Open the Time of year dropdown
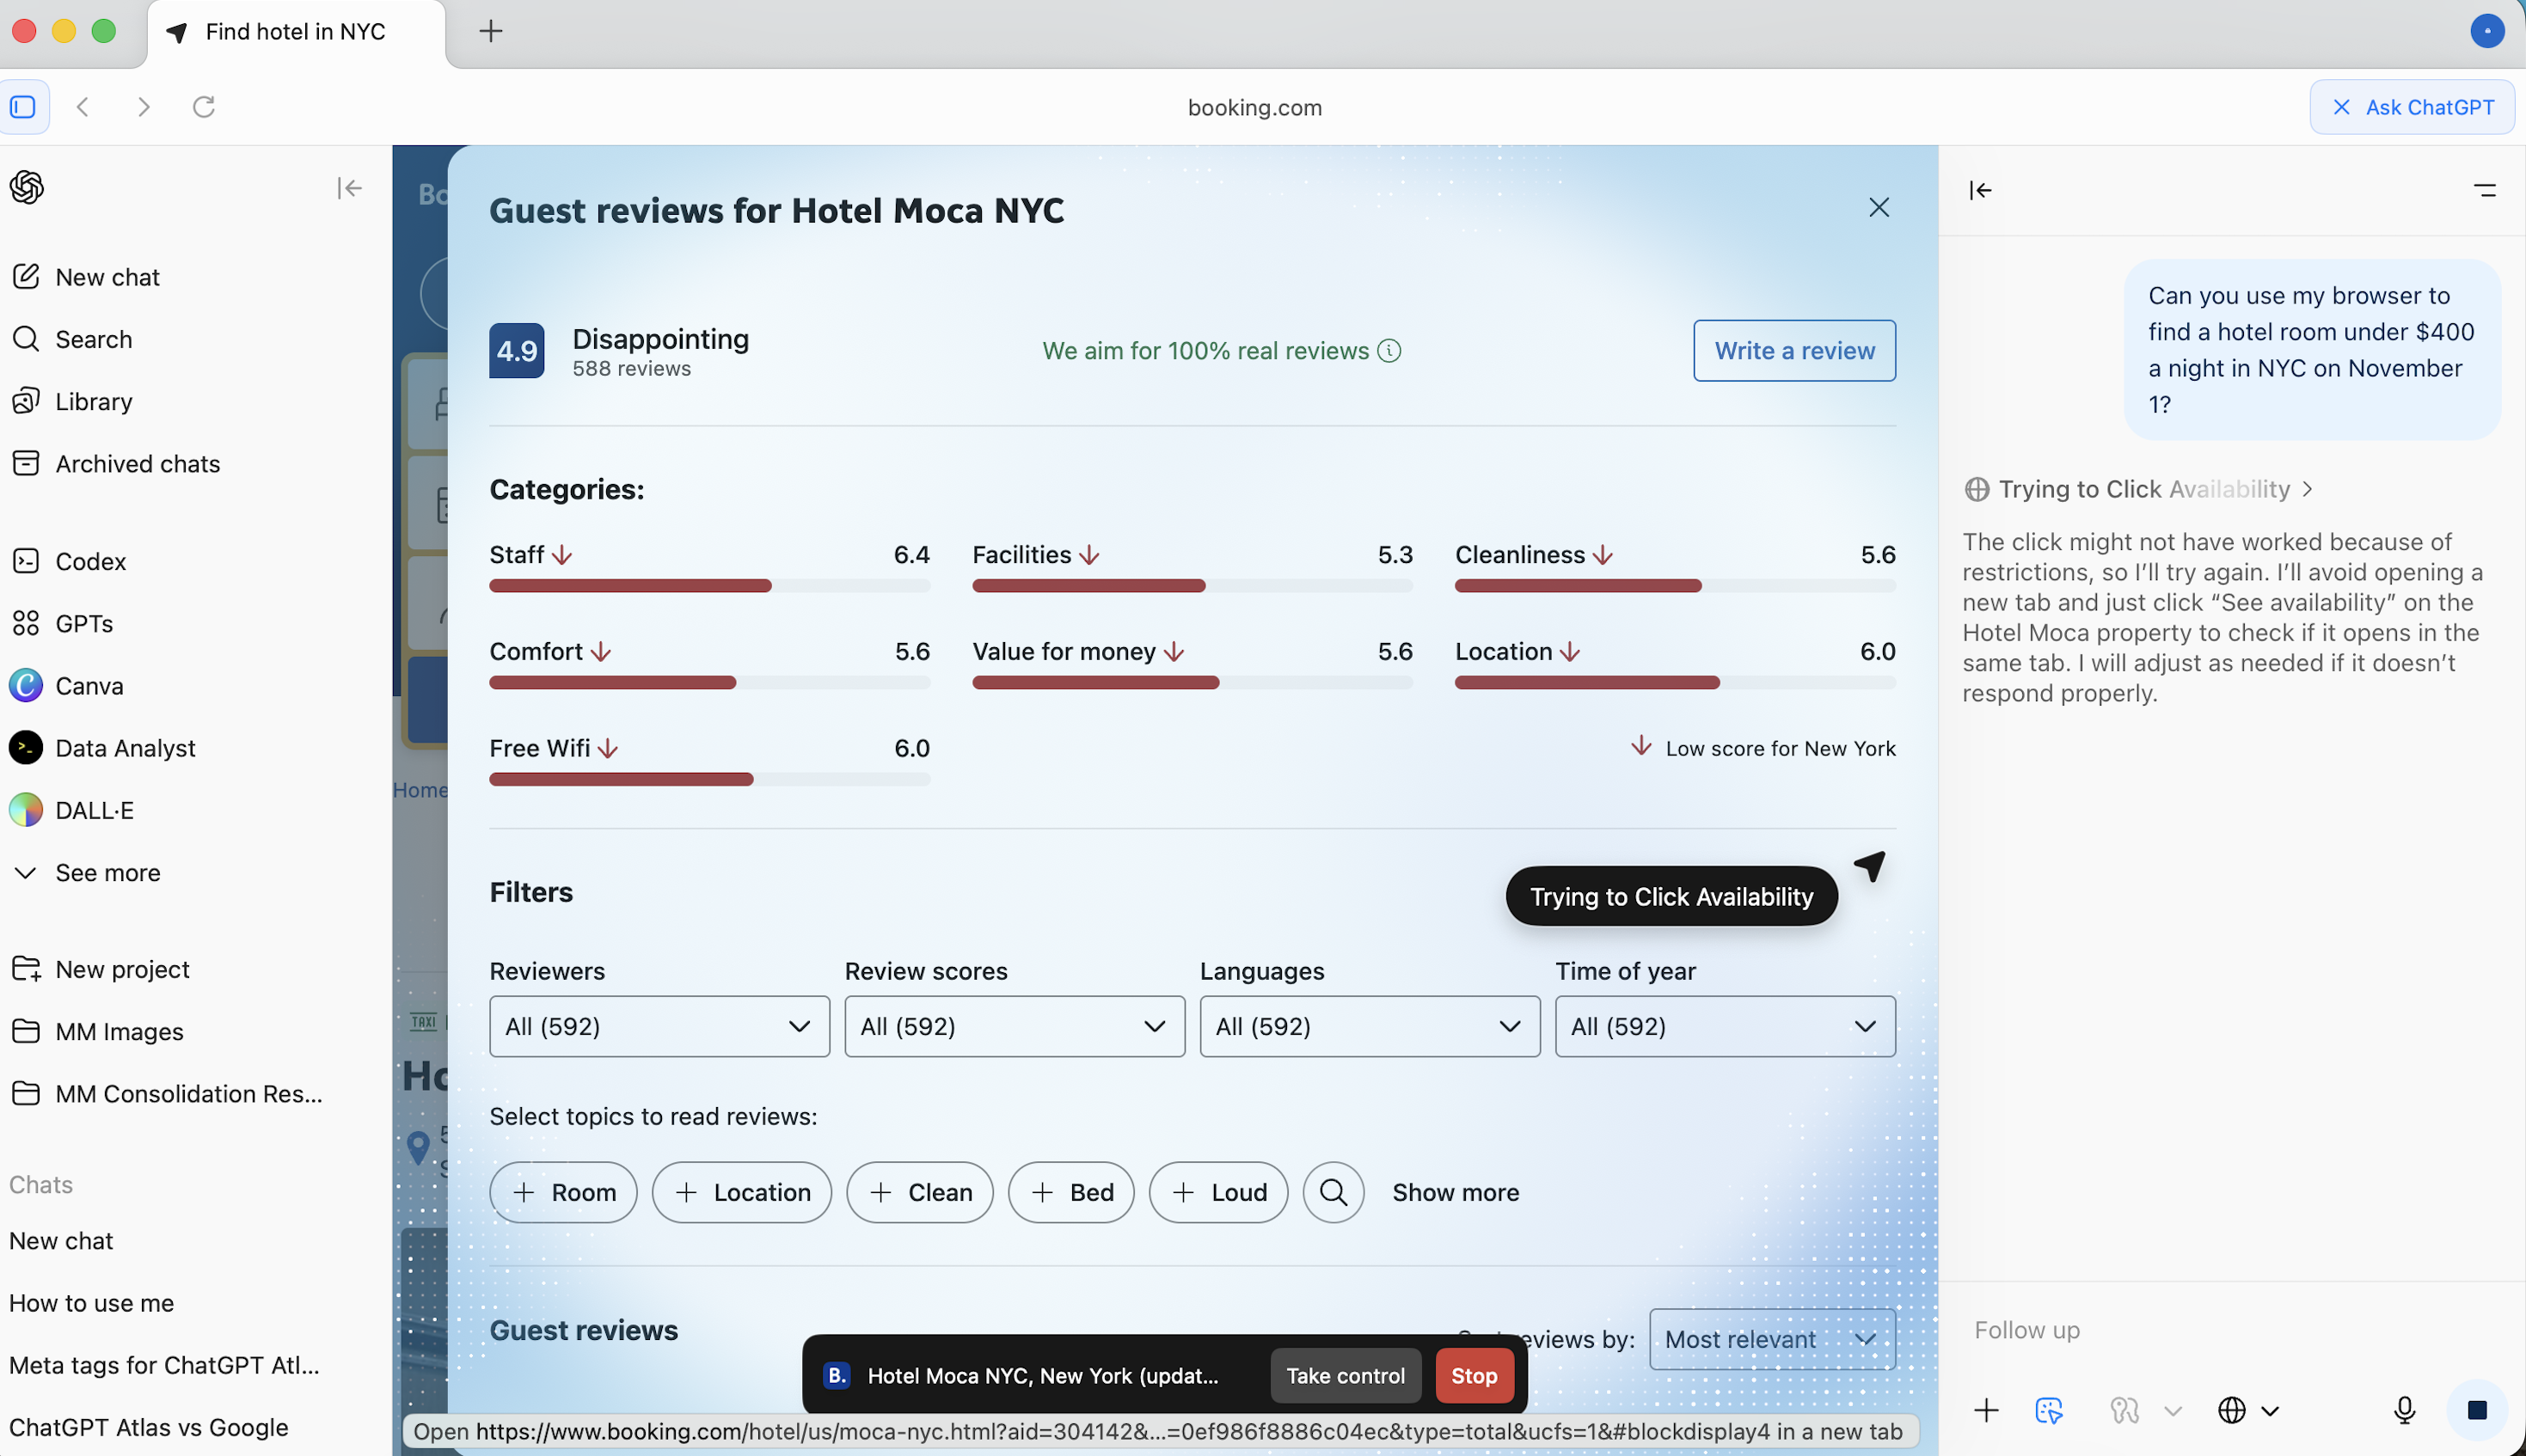This screenshot has width=2526, height=1456. 1724,1026
